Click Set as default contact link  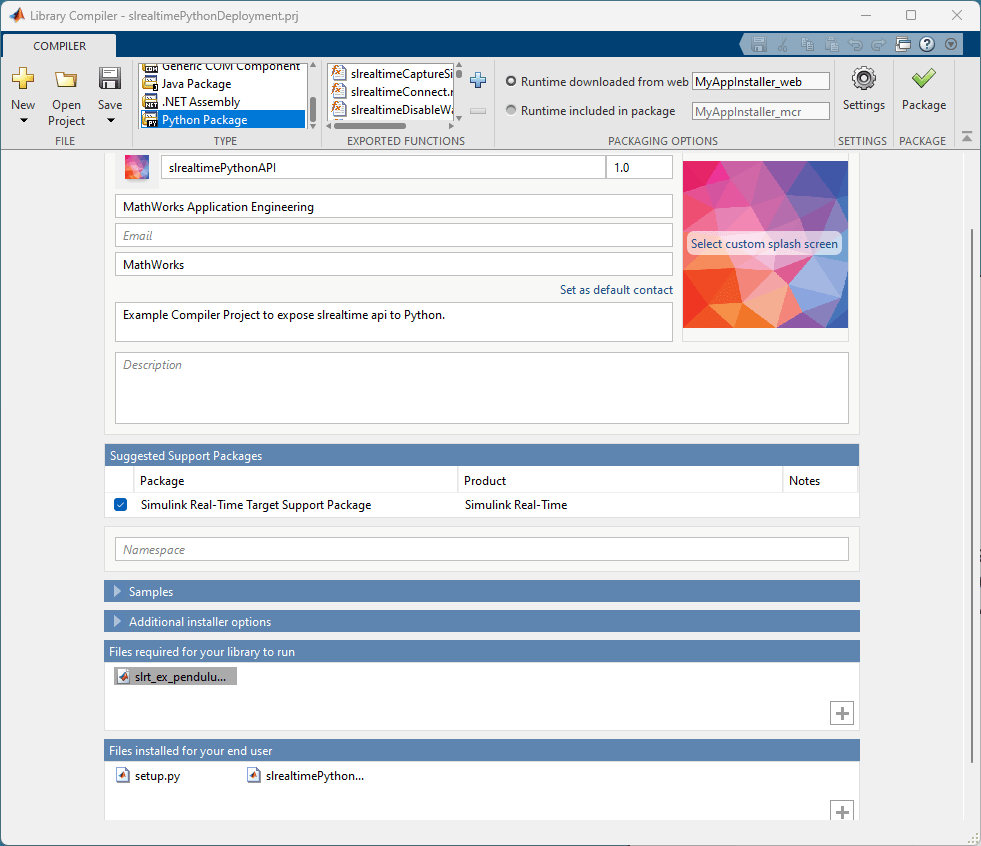pos(616,290)
